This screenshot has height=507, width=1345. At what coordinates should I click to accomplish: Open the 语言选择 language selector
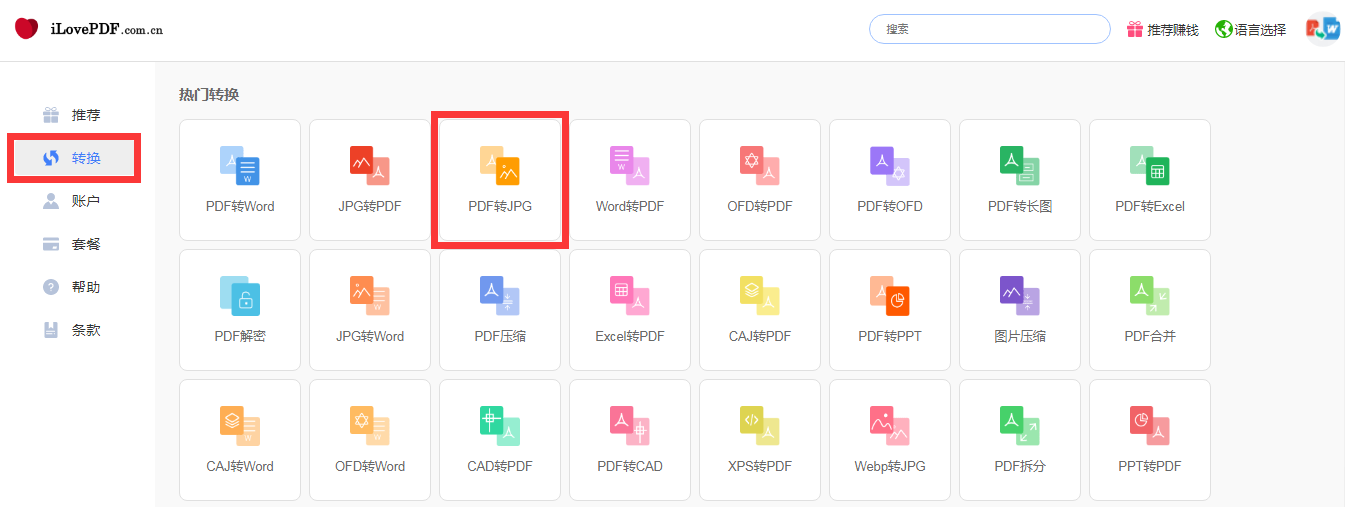1251,30
